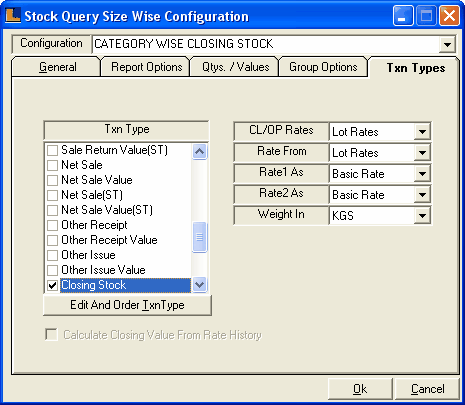The width and height of the screenshot is (465, 405).
Task: Uncheck the Closing Stock checkbox
Action: [52, 285]
